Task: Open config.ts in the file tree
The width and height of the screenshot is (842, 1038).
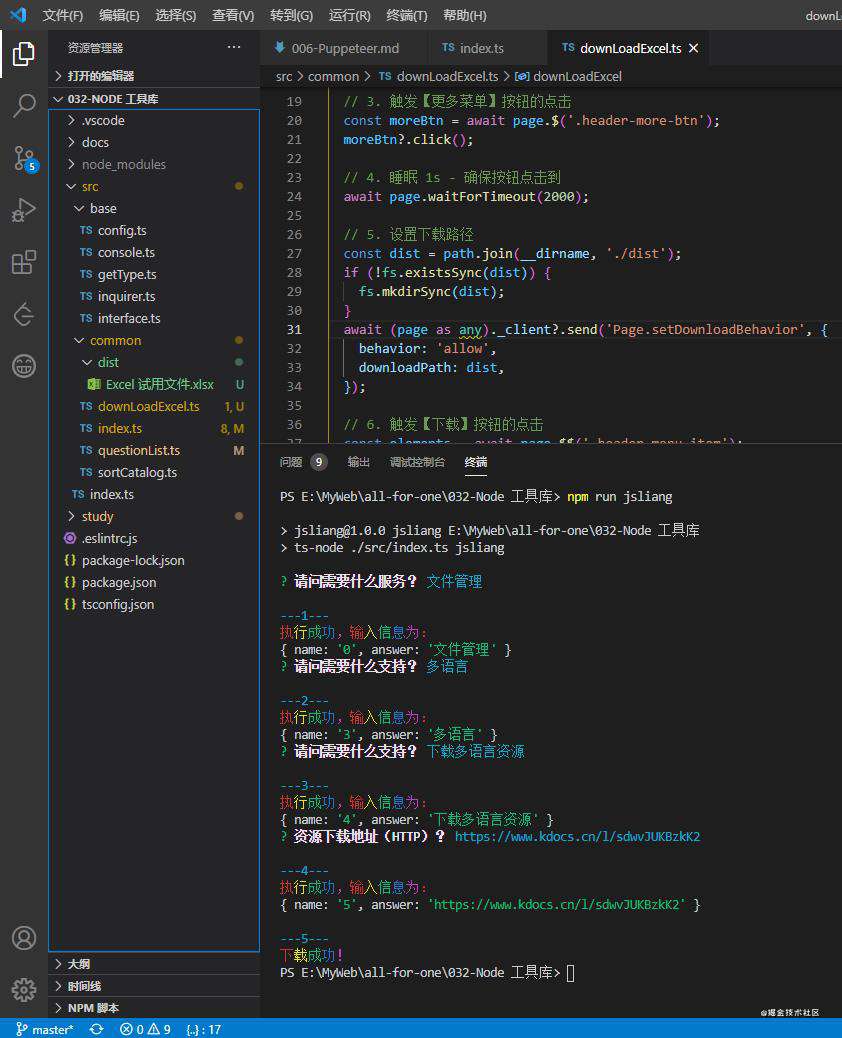Action: click(x=154, y=230)
